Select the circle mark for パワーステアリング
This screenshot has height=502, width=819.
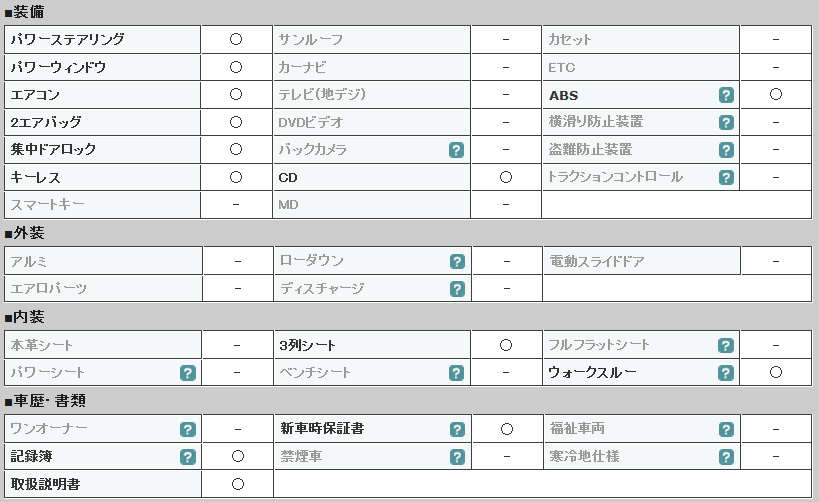click(236, 39)
